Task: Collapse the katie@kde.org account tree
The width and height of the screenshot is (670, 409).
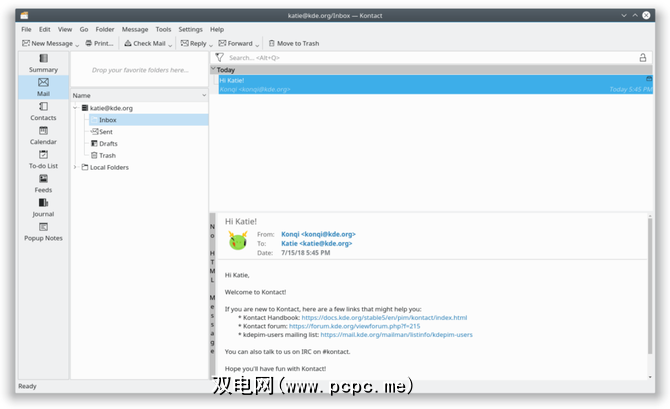Action: click(x=75, y=108)
